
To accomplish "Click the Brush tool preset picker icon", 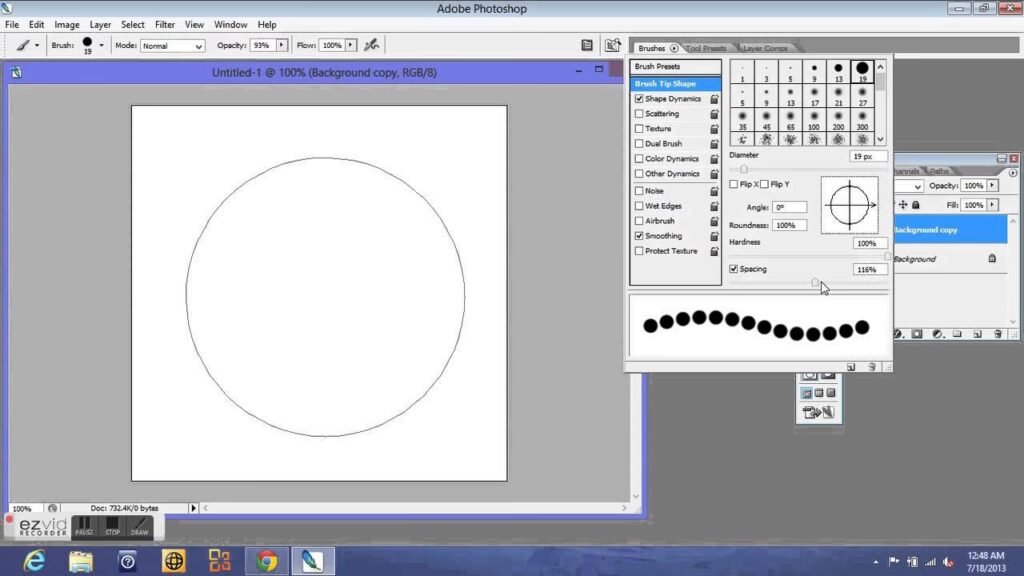I will coord(24,45).
